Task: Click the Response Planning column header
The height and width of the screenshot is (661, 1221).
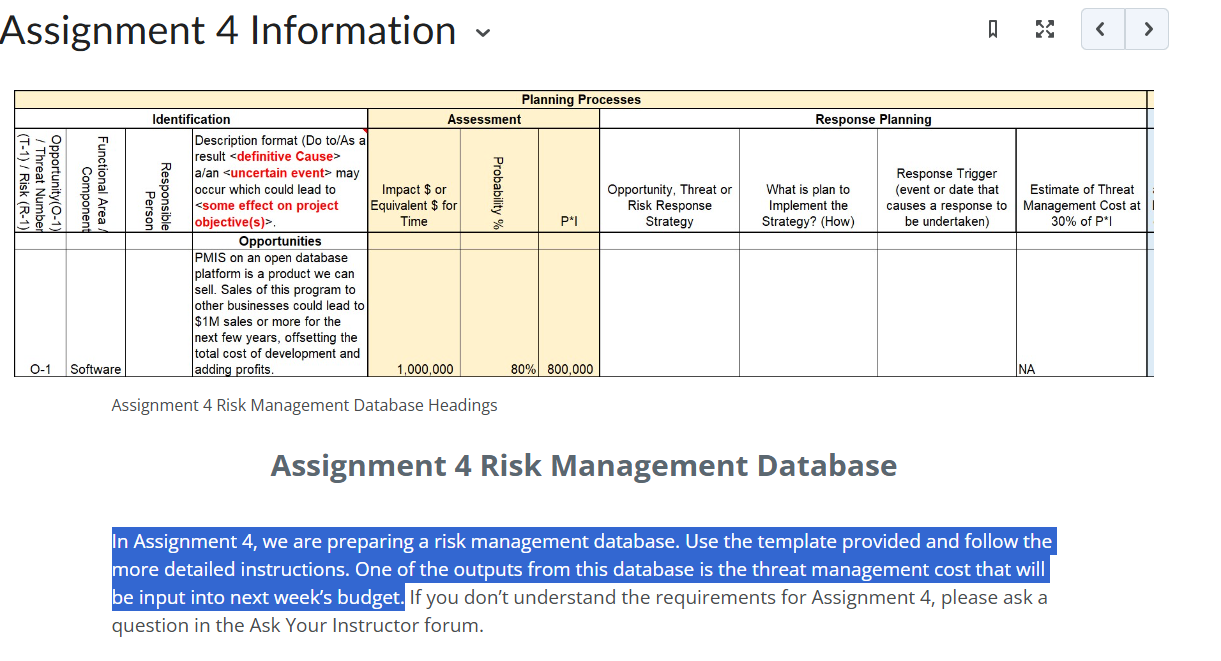Action: tap(872, 119)
